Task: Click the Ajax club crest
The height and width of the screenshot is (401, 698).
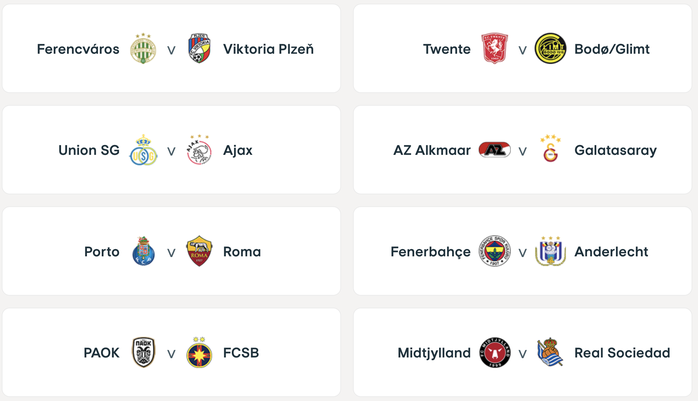Action: point(199,150)
